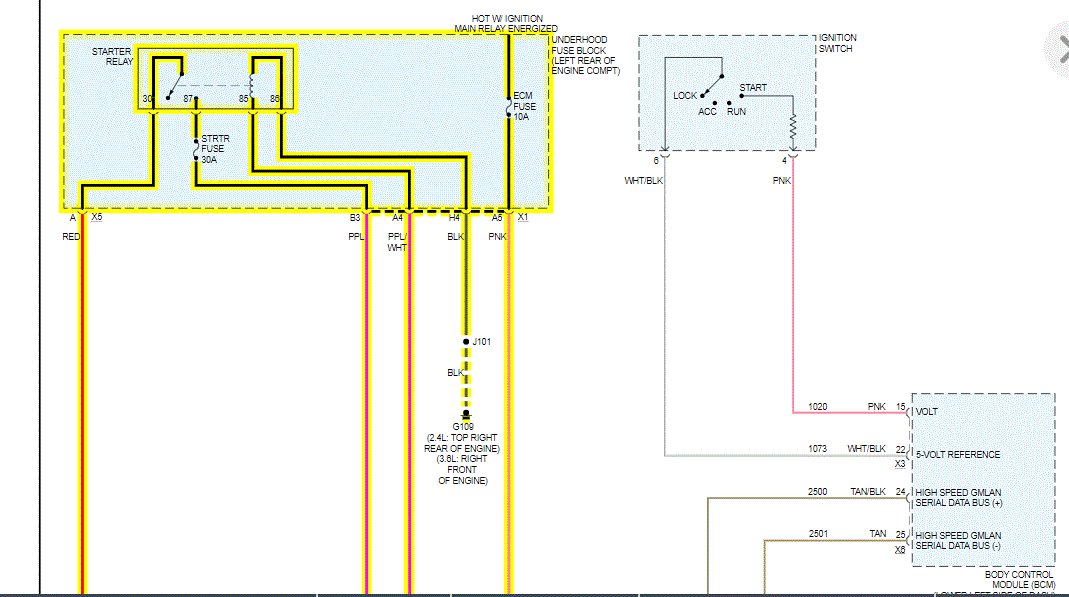The image size is (1069, 597).
Task: Select the A5 terminal label
Action: pos(497,217)
